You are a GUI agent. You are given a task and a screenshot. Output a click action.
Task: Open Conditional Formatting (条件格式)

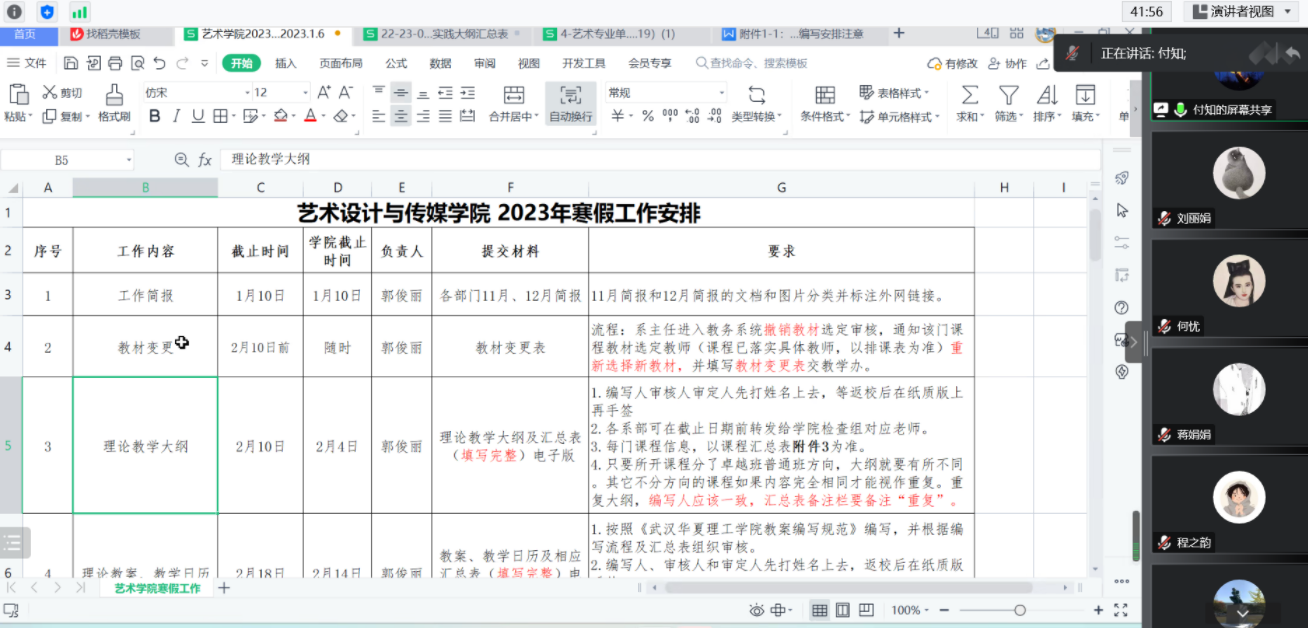tap(825, 95)
